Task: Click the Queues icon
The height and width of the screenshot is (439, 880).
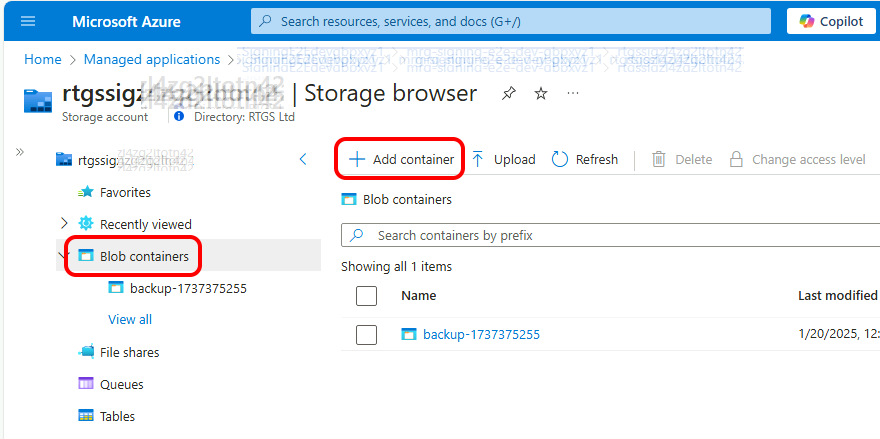Action: click(x=86, y=384)
